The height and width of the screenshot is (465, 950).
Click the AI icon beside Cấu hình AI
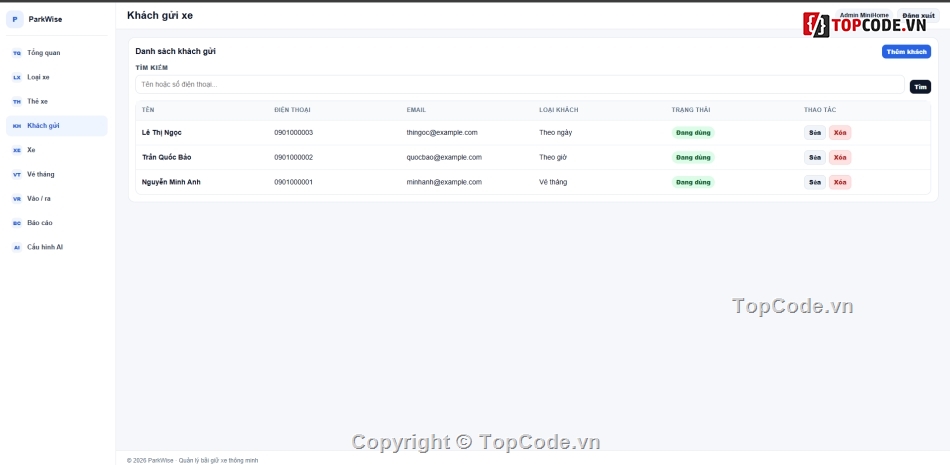click(x=17, y=247)
